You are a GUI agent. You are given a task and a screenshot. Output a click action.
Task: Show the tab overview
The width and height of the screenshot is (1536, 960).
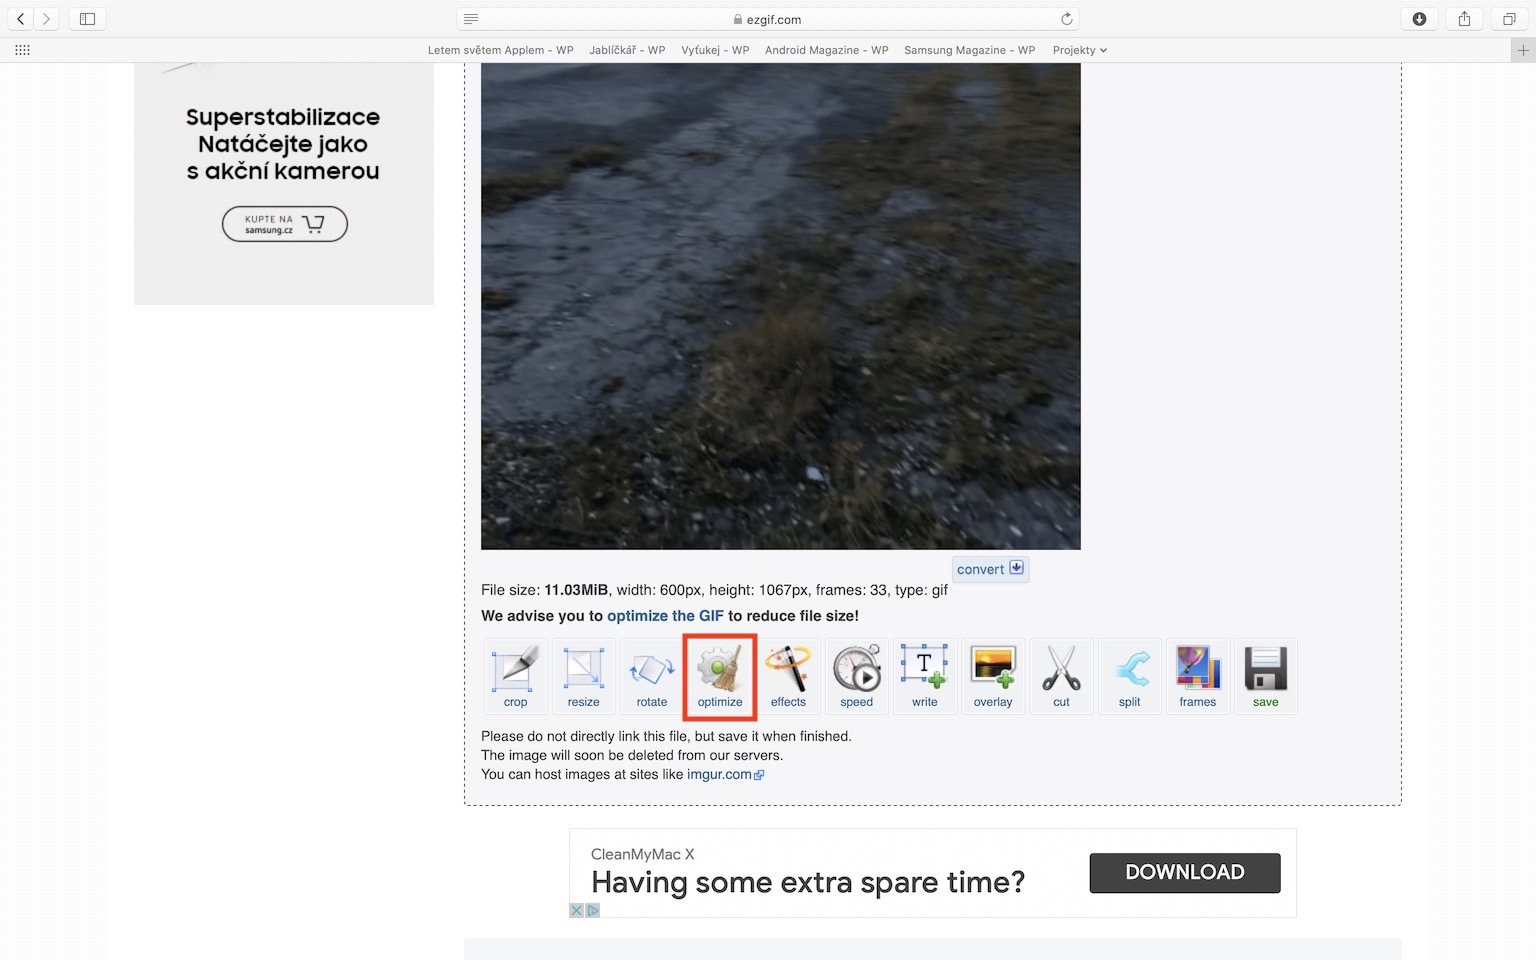(1509, 19)
